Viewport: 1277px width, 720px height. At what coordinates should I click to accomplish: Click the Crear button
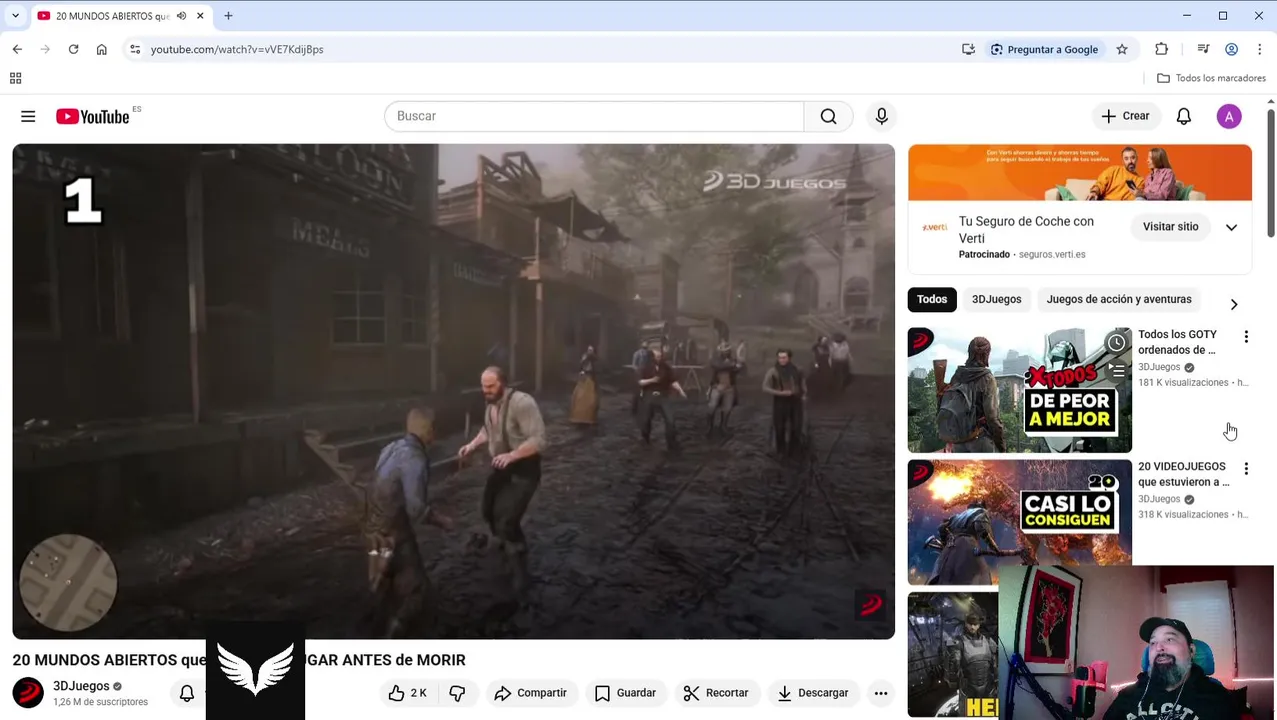pos(1125,116)
